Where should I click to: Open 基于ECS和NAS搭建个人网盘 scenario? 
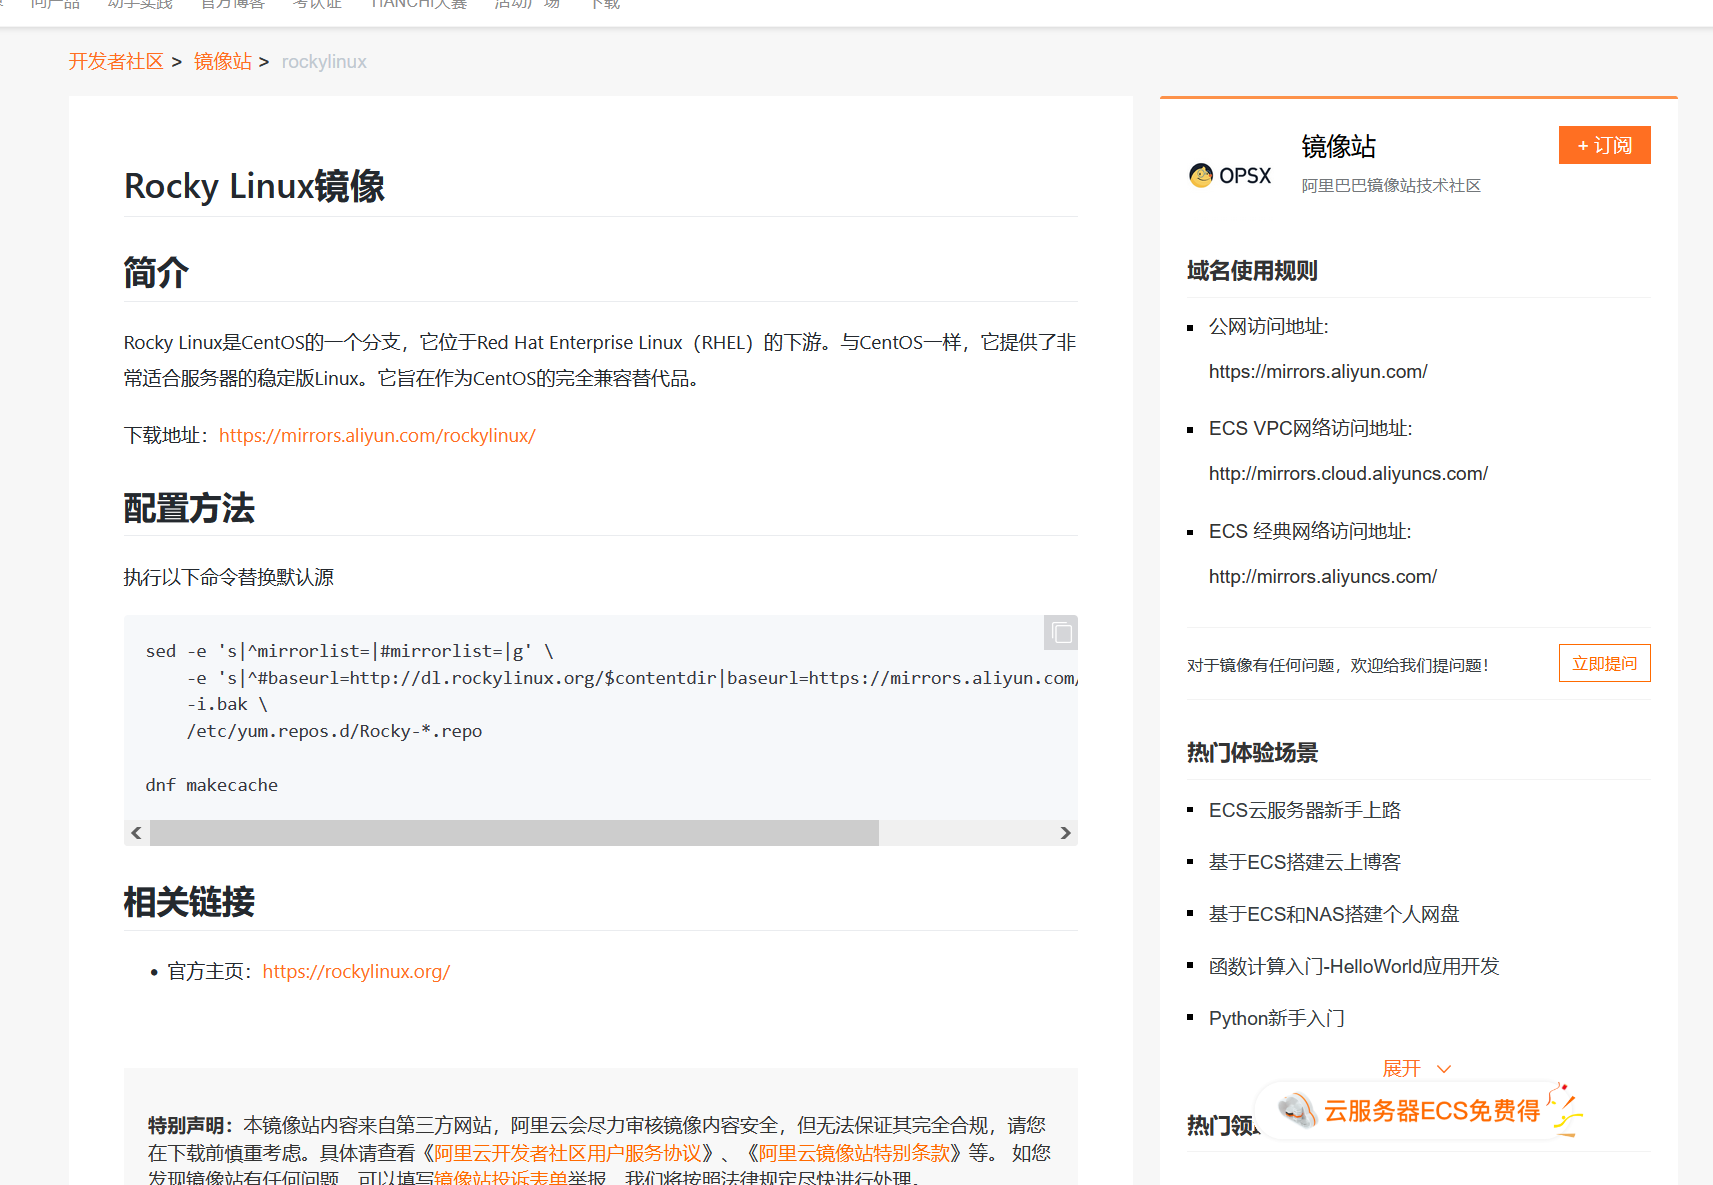(x=1334, y=914)
